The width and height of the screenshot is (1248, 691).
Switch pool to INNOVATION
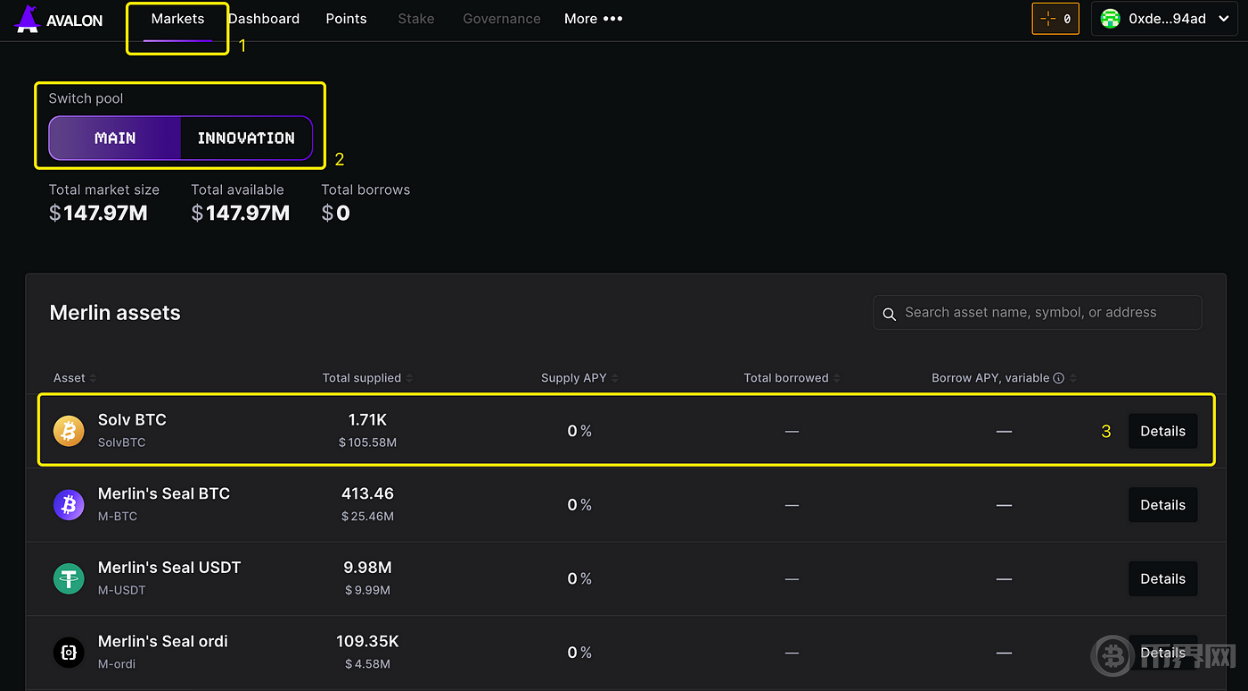pyautogui.click(x=246, y=138)
